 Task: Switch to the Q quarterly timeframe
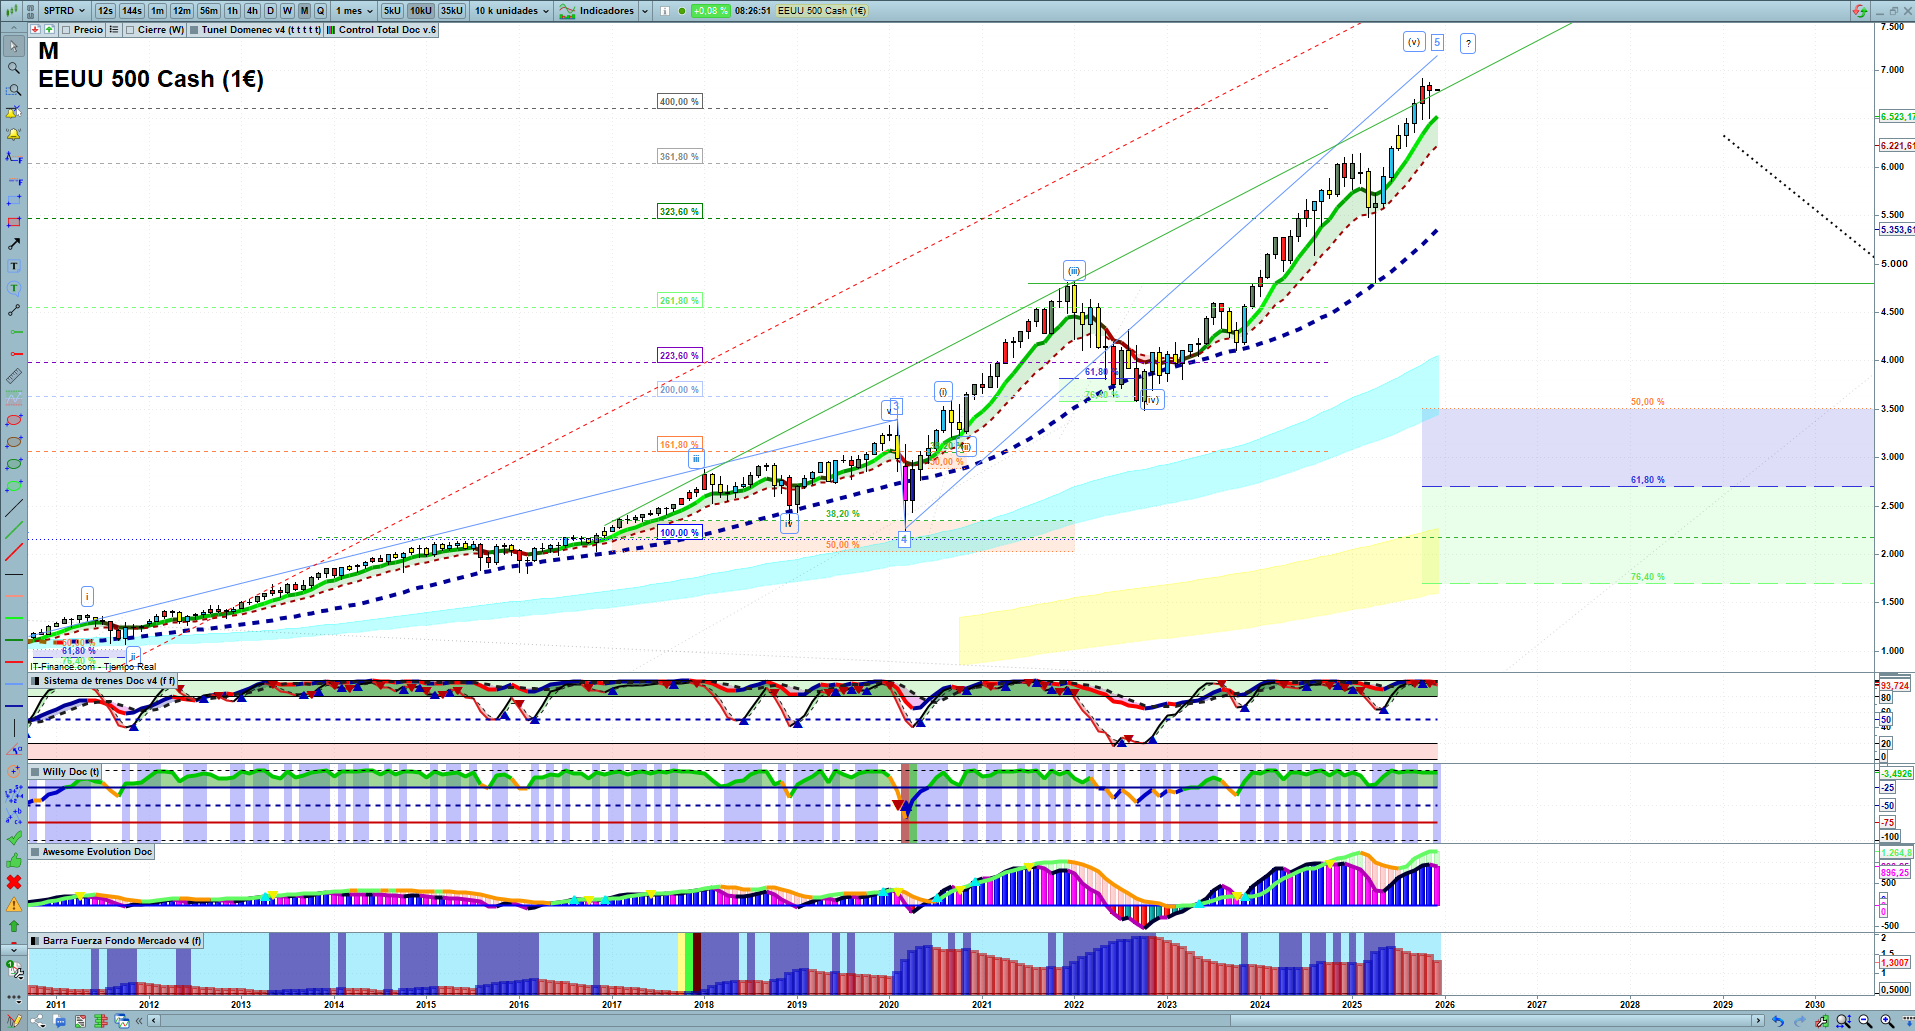[x=321, y=11]
